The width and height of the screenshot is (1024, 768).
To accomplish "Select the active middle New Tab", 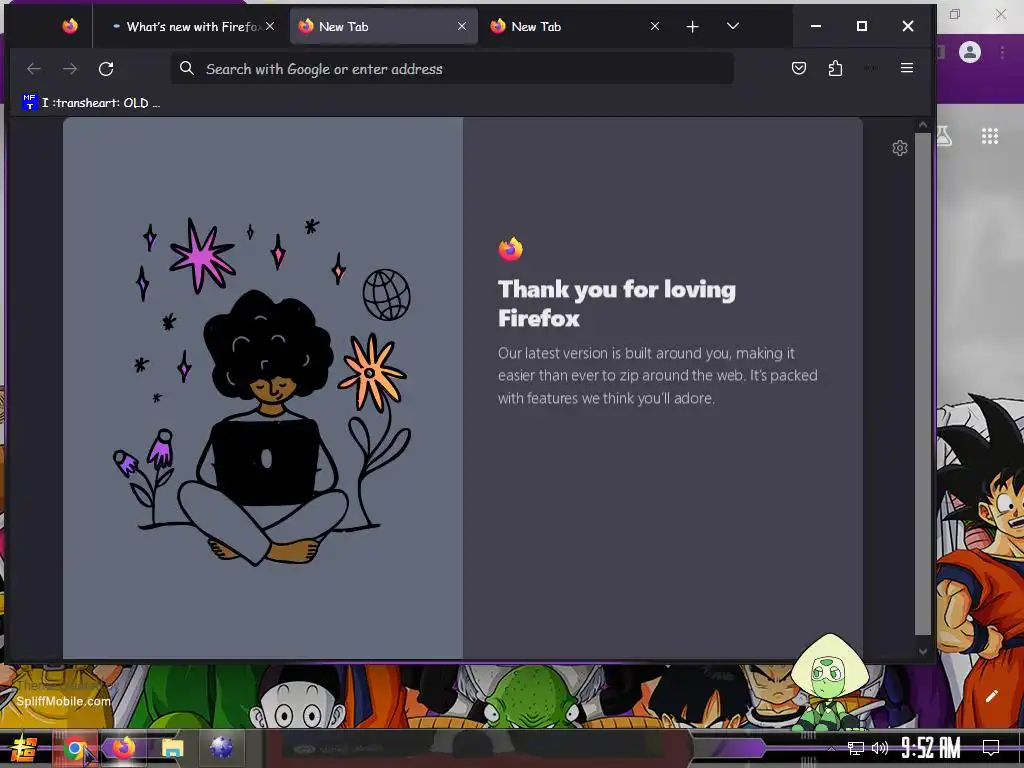I will point(383,26).
